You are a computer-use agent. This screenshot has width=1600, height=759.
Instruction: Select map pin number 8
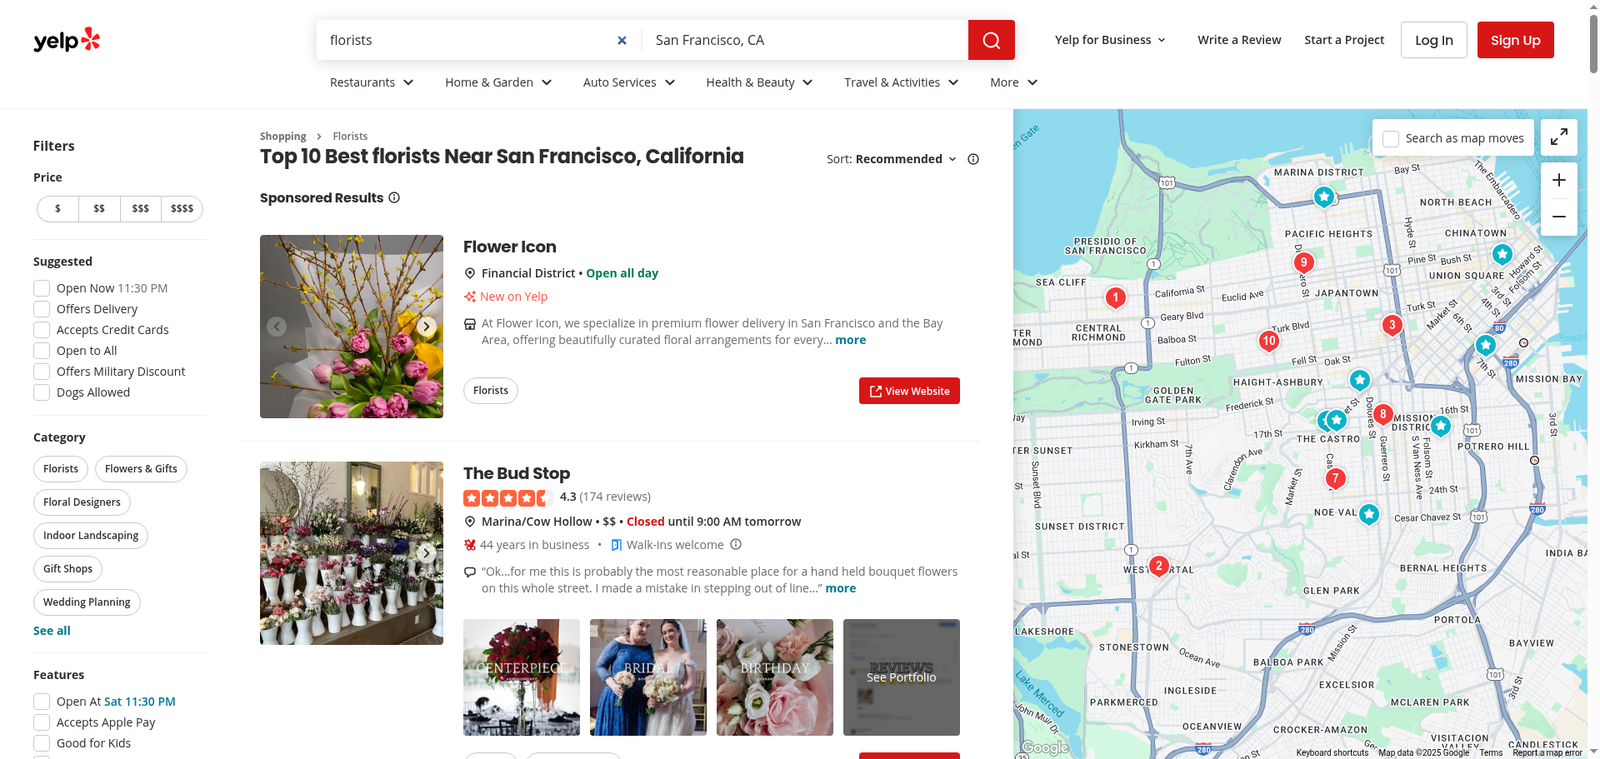coord(1383,414)
